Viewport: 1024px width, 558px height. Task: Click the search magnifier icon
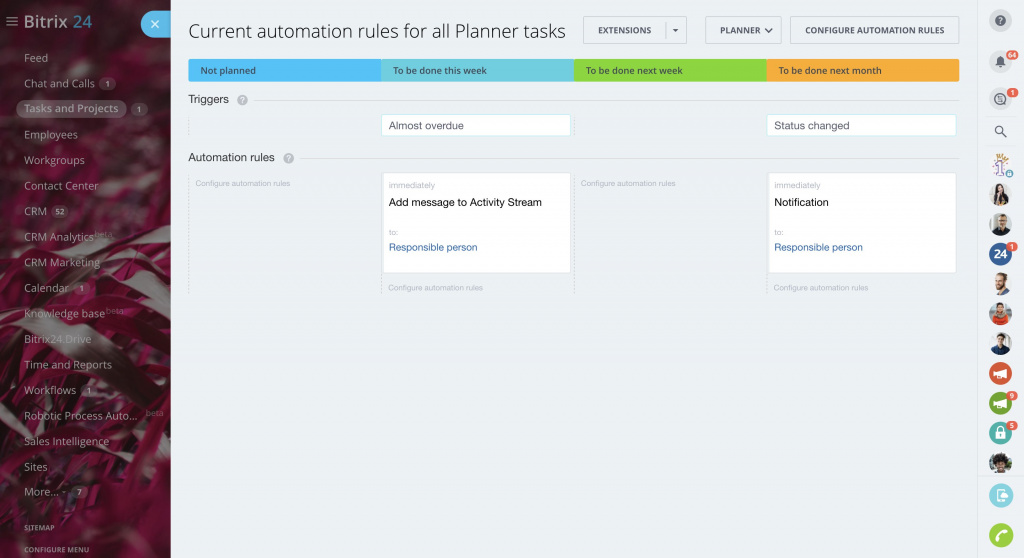1000,131
